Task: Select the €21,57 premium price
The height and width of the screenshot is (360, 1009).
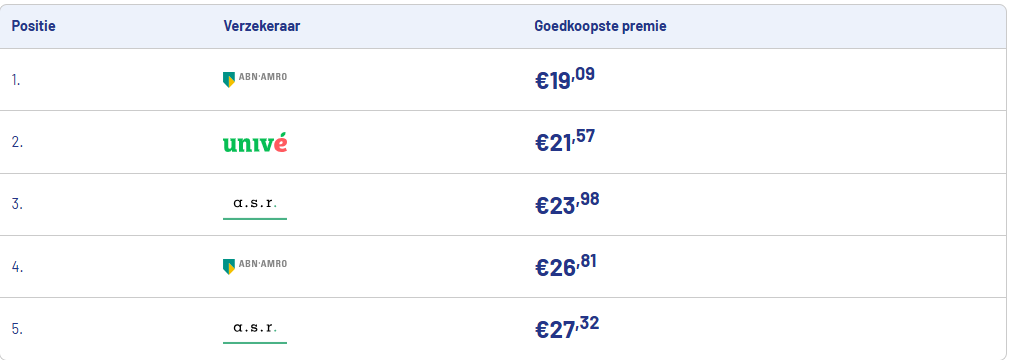Action: click(565, 141)
